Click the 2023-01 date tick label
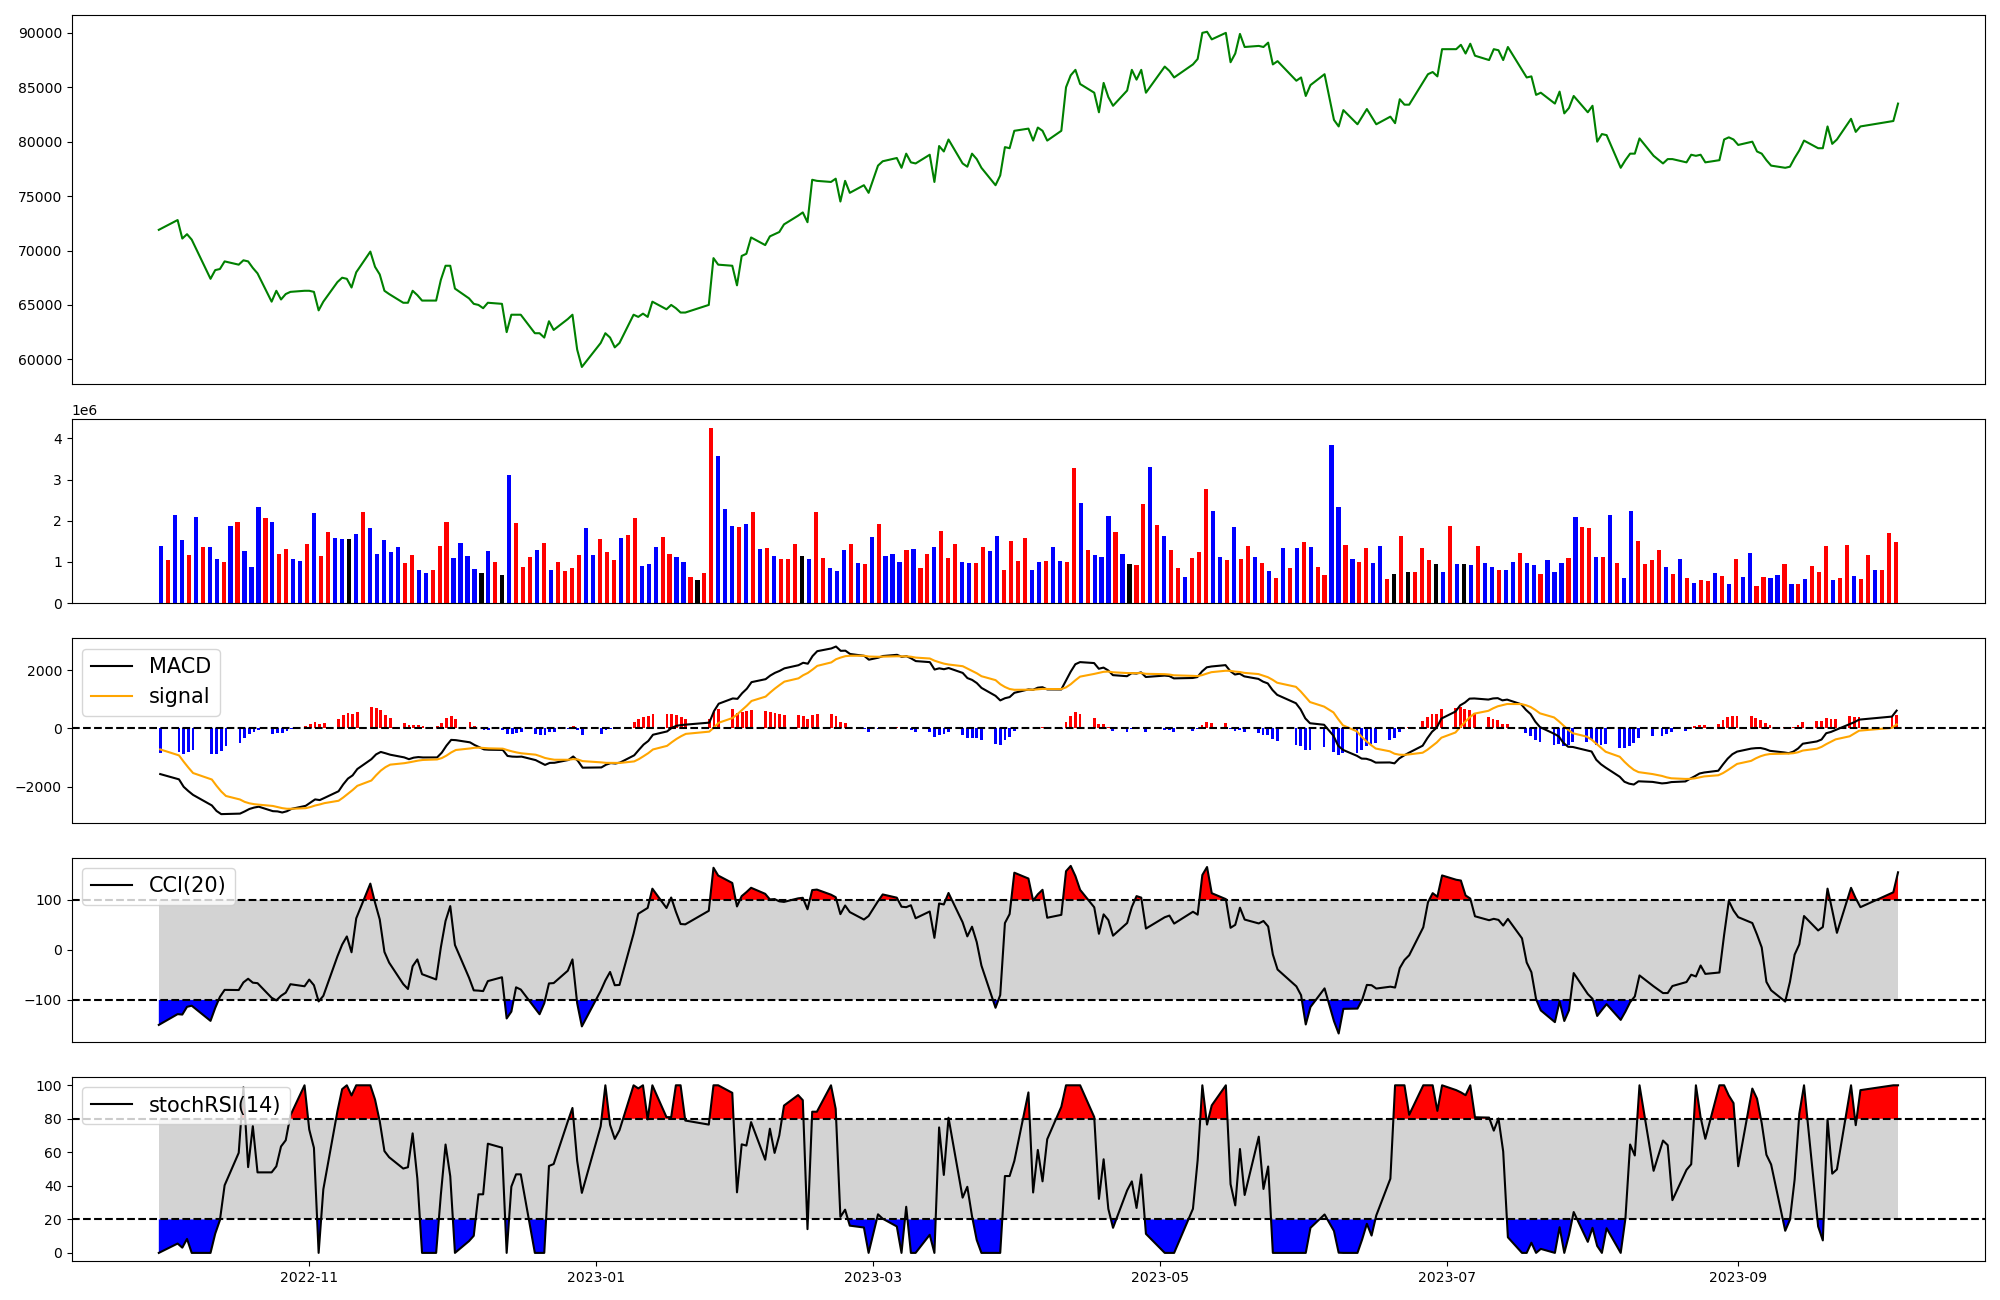 (x=596, y=1277)
